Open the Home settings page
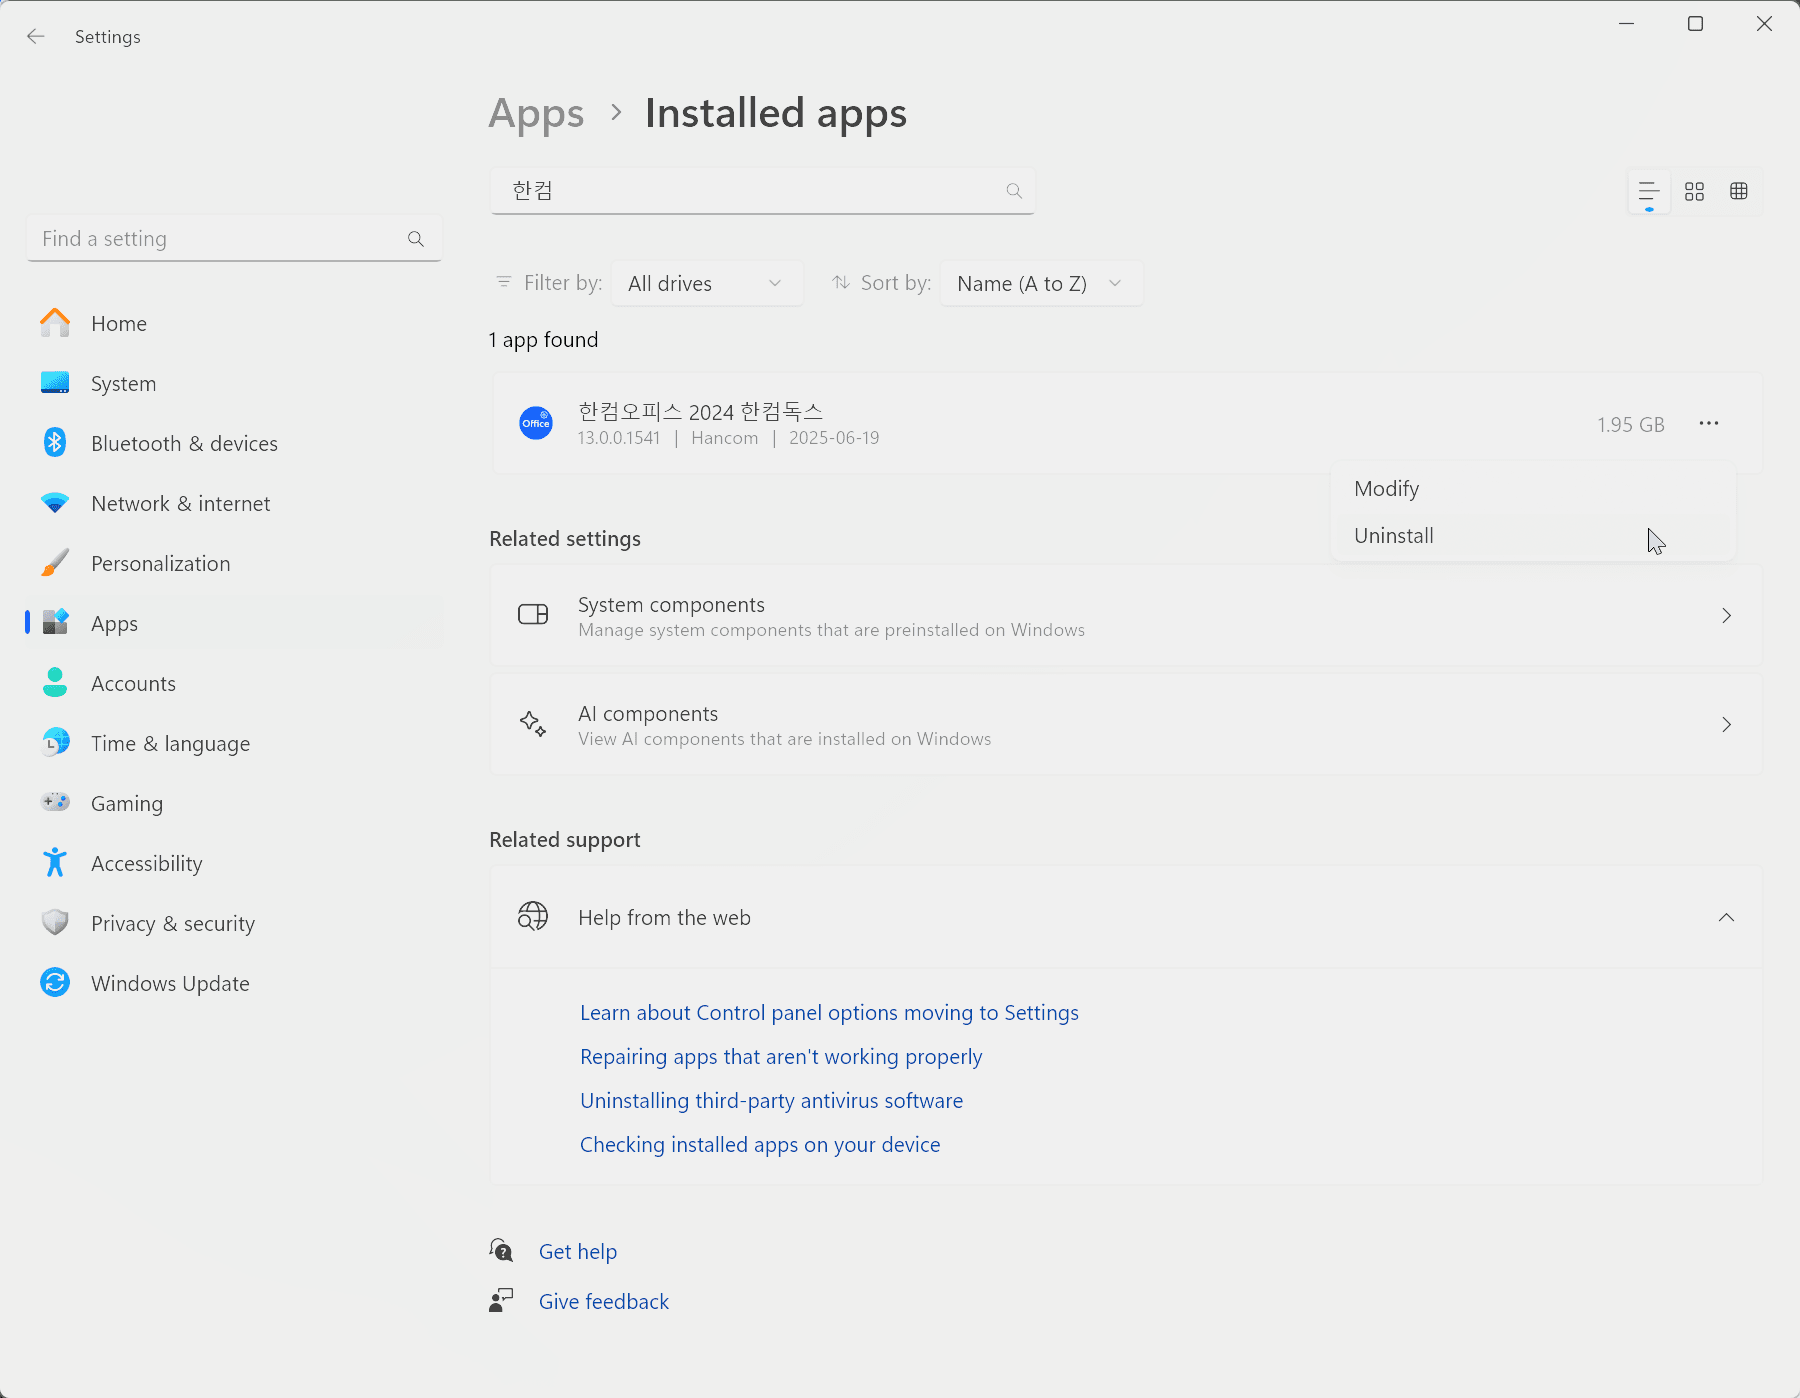This screenshot has width=1800, height=1398. coord(235,323)
